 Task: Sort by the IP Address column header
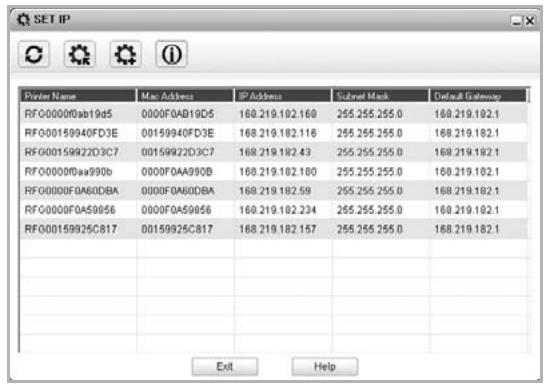pos(283,96)
